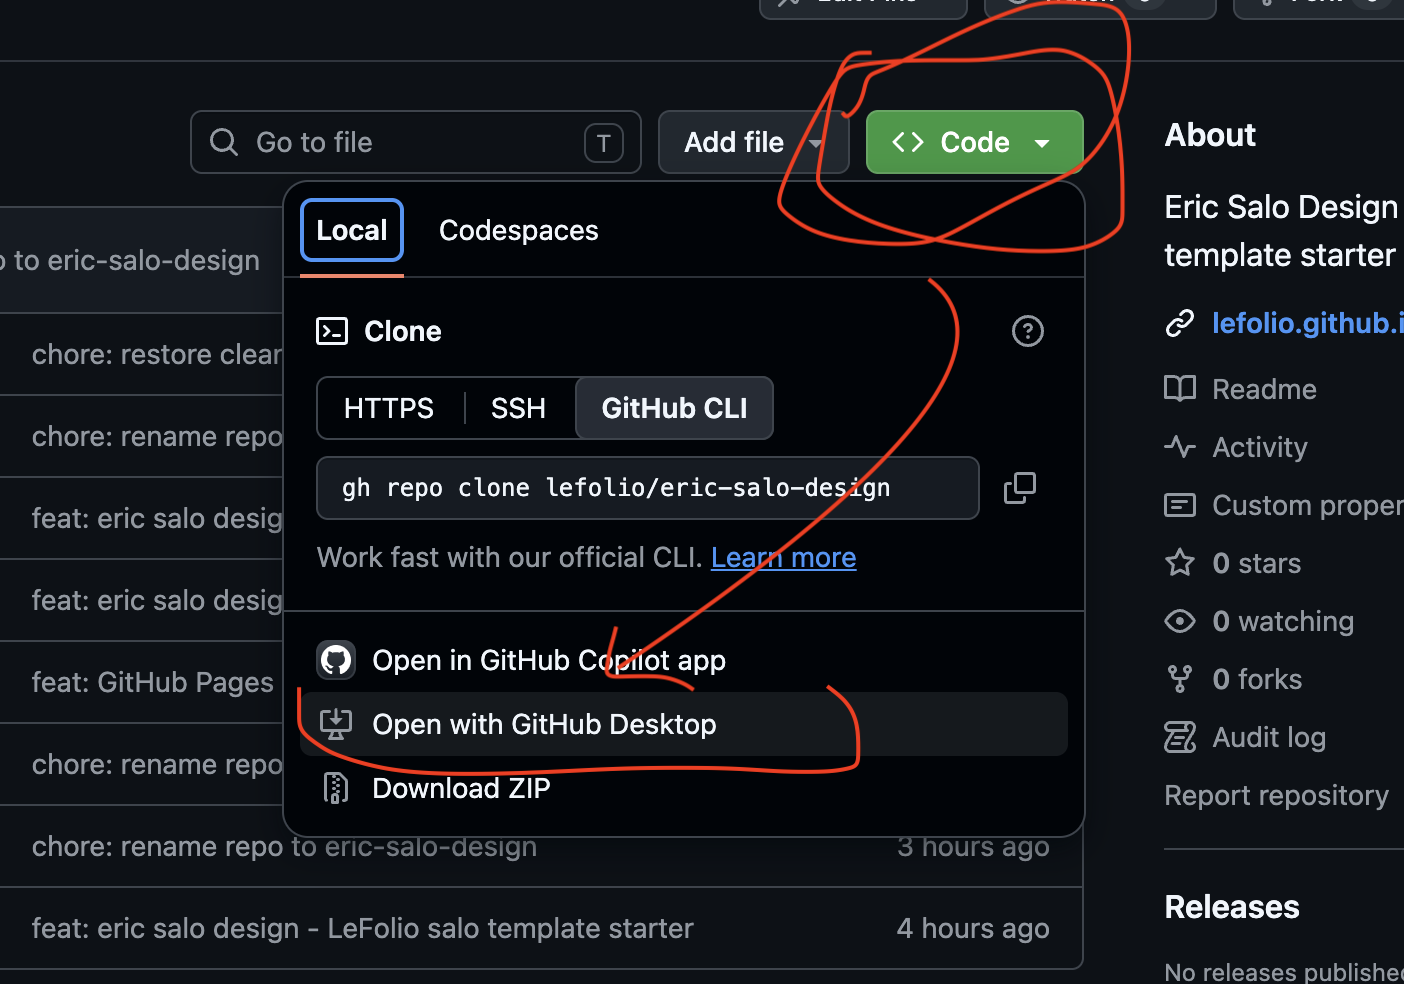
Task: Open the Activity link
Action: (x=1260, y=447)
